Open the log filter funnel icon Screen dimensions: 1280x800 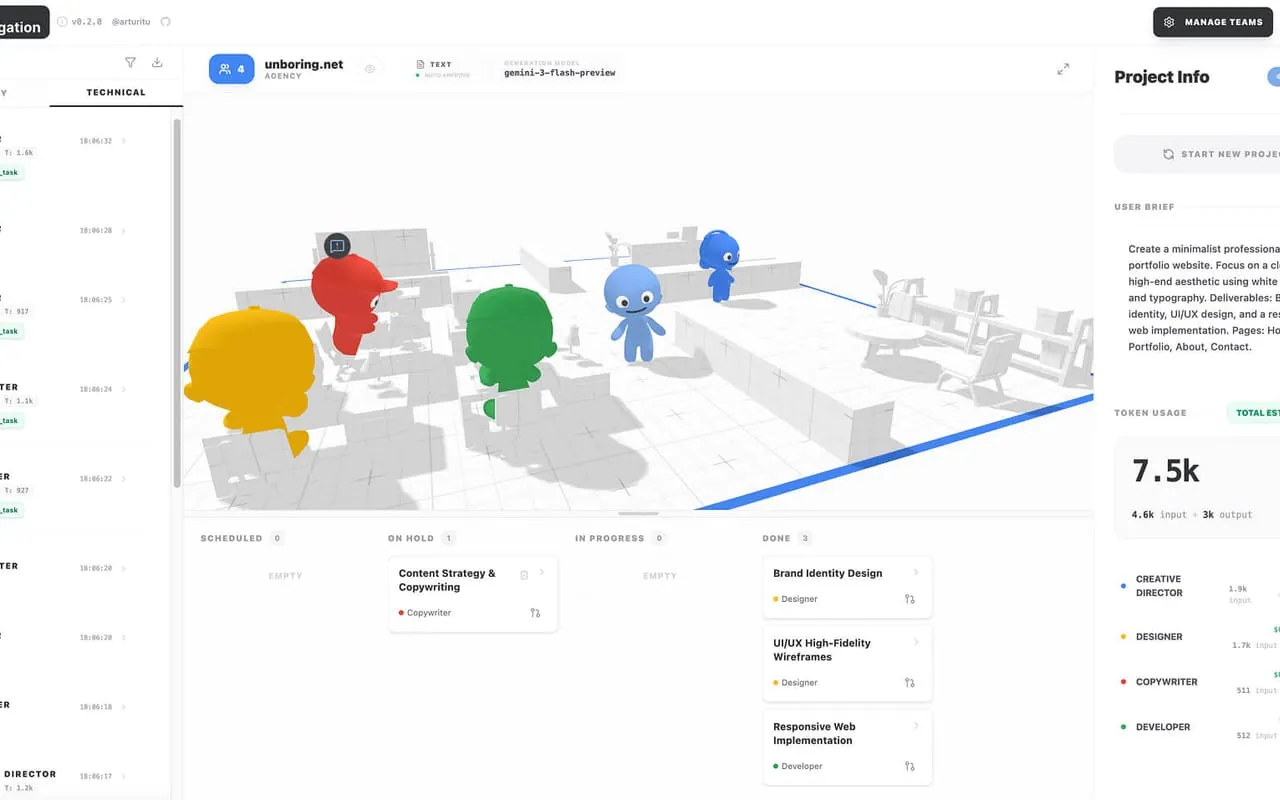coord(130,62)
